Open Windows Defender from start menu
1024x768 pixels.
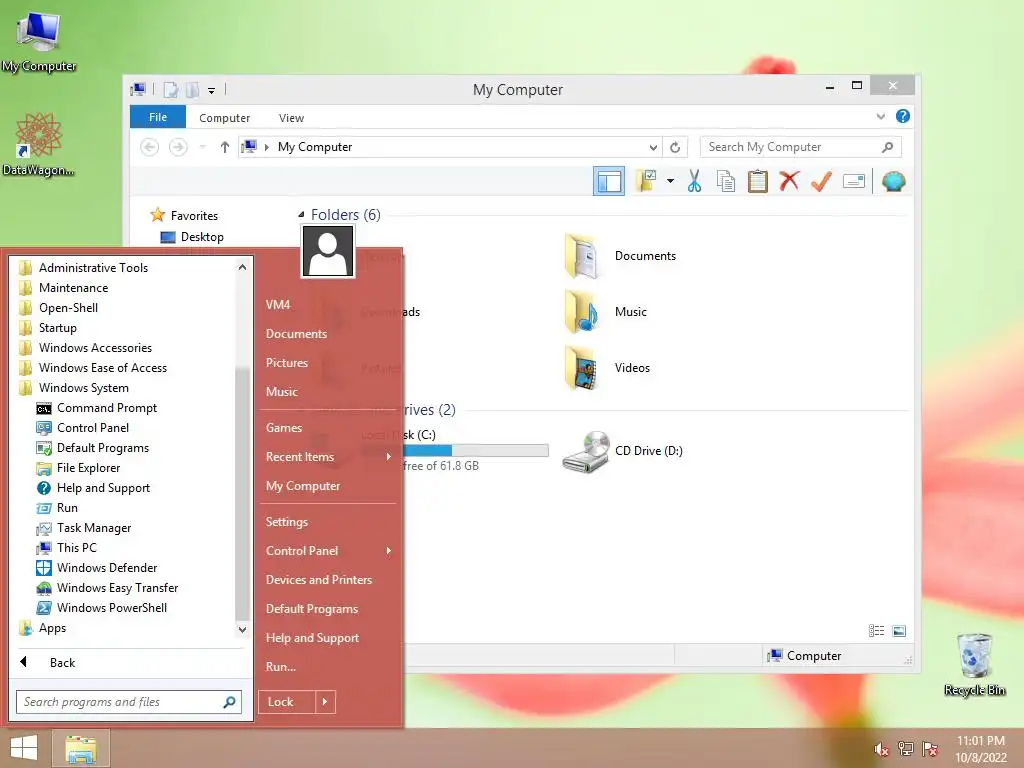click(106, 568)
